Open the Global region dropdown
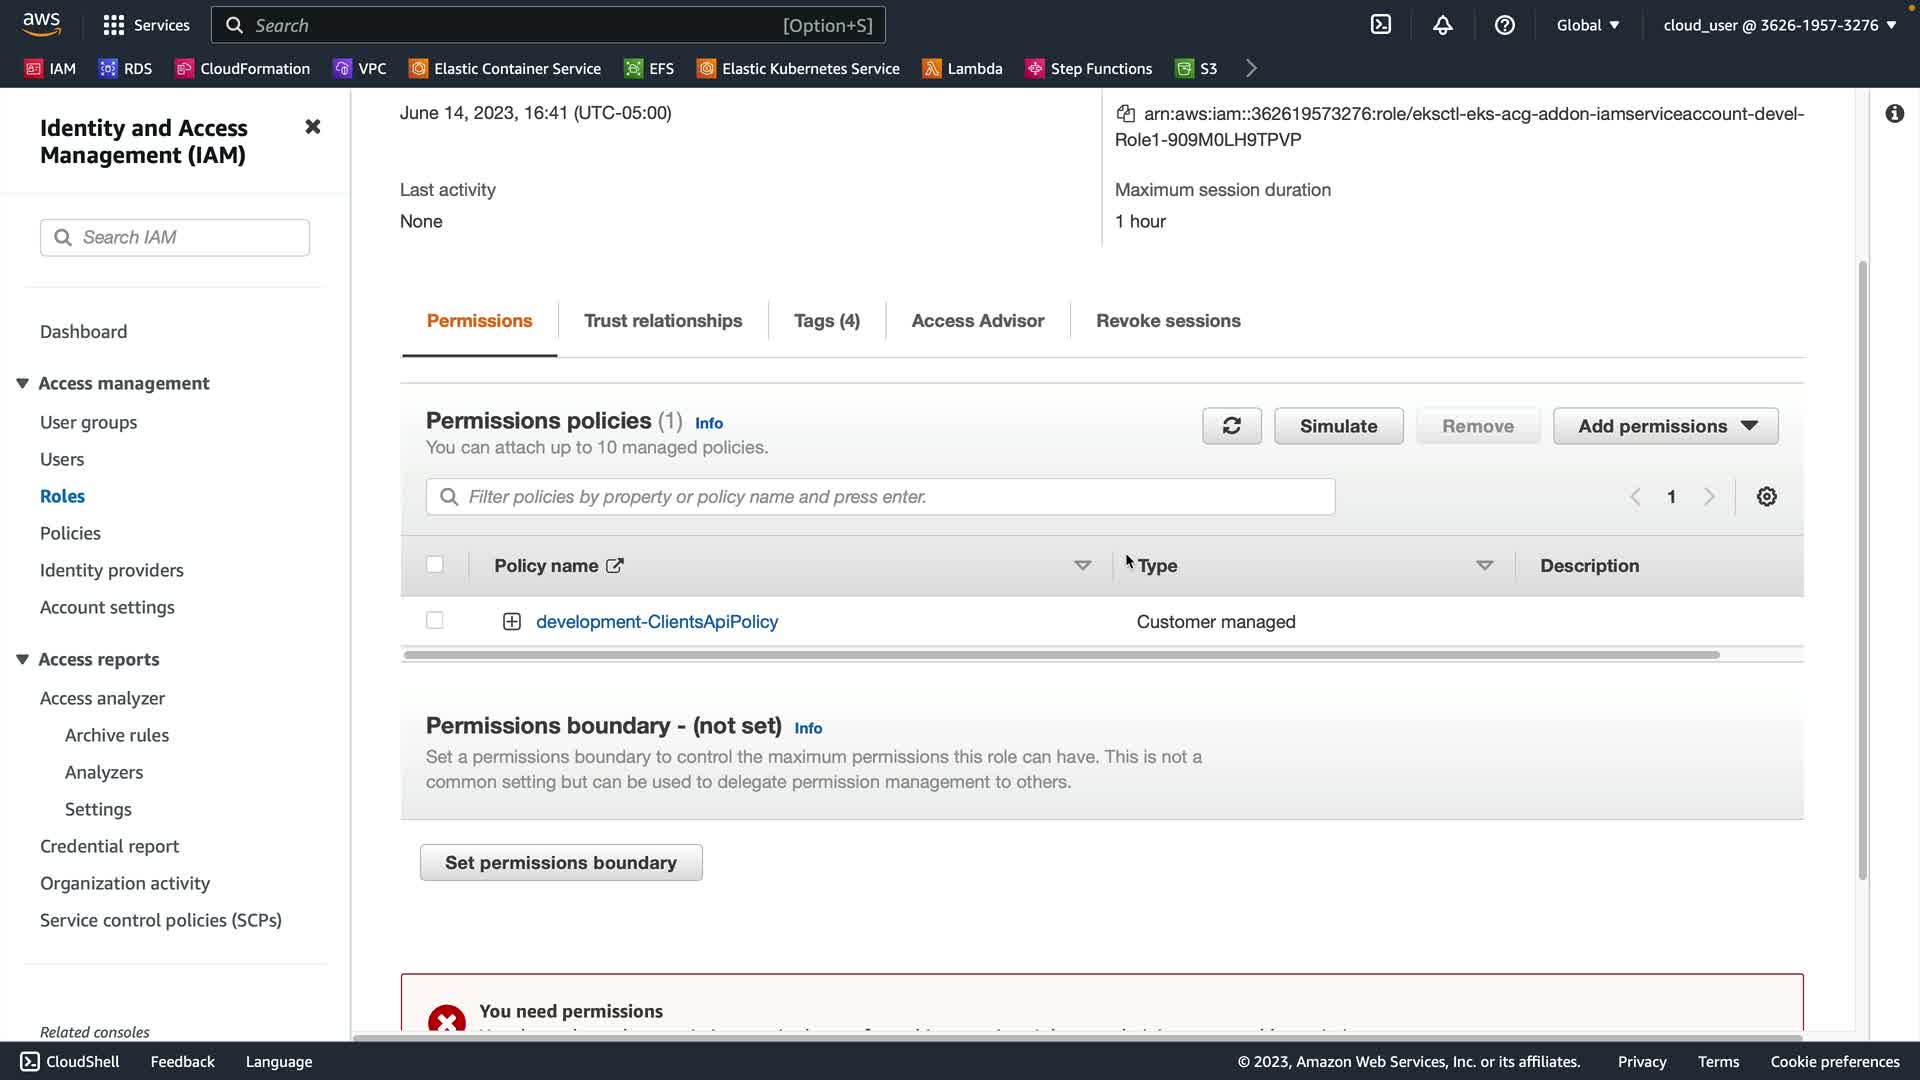1920x1080 pixels. click(x=1587, y=25)
